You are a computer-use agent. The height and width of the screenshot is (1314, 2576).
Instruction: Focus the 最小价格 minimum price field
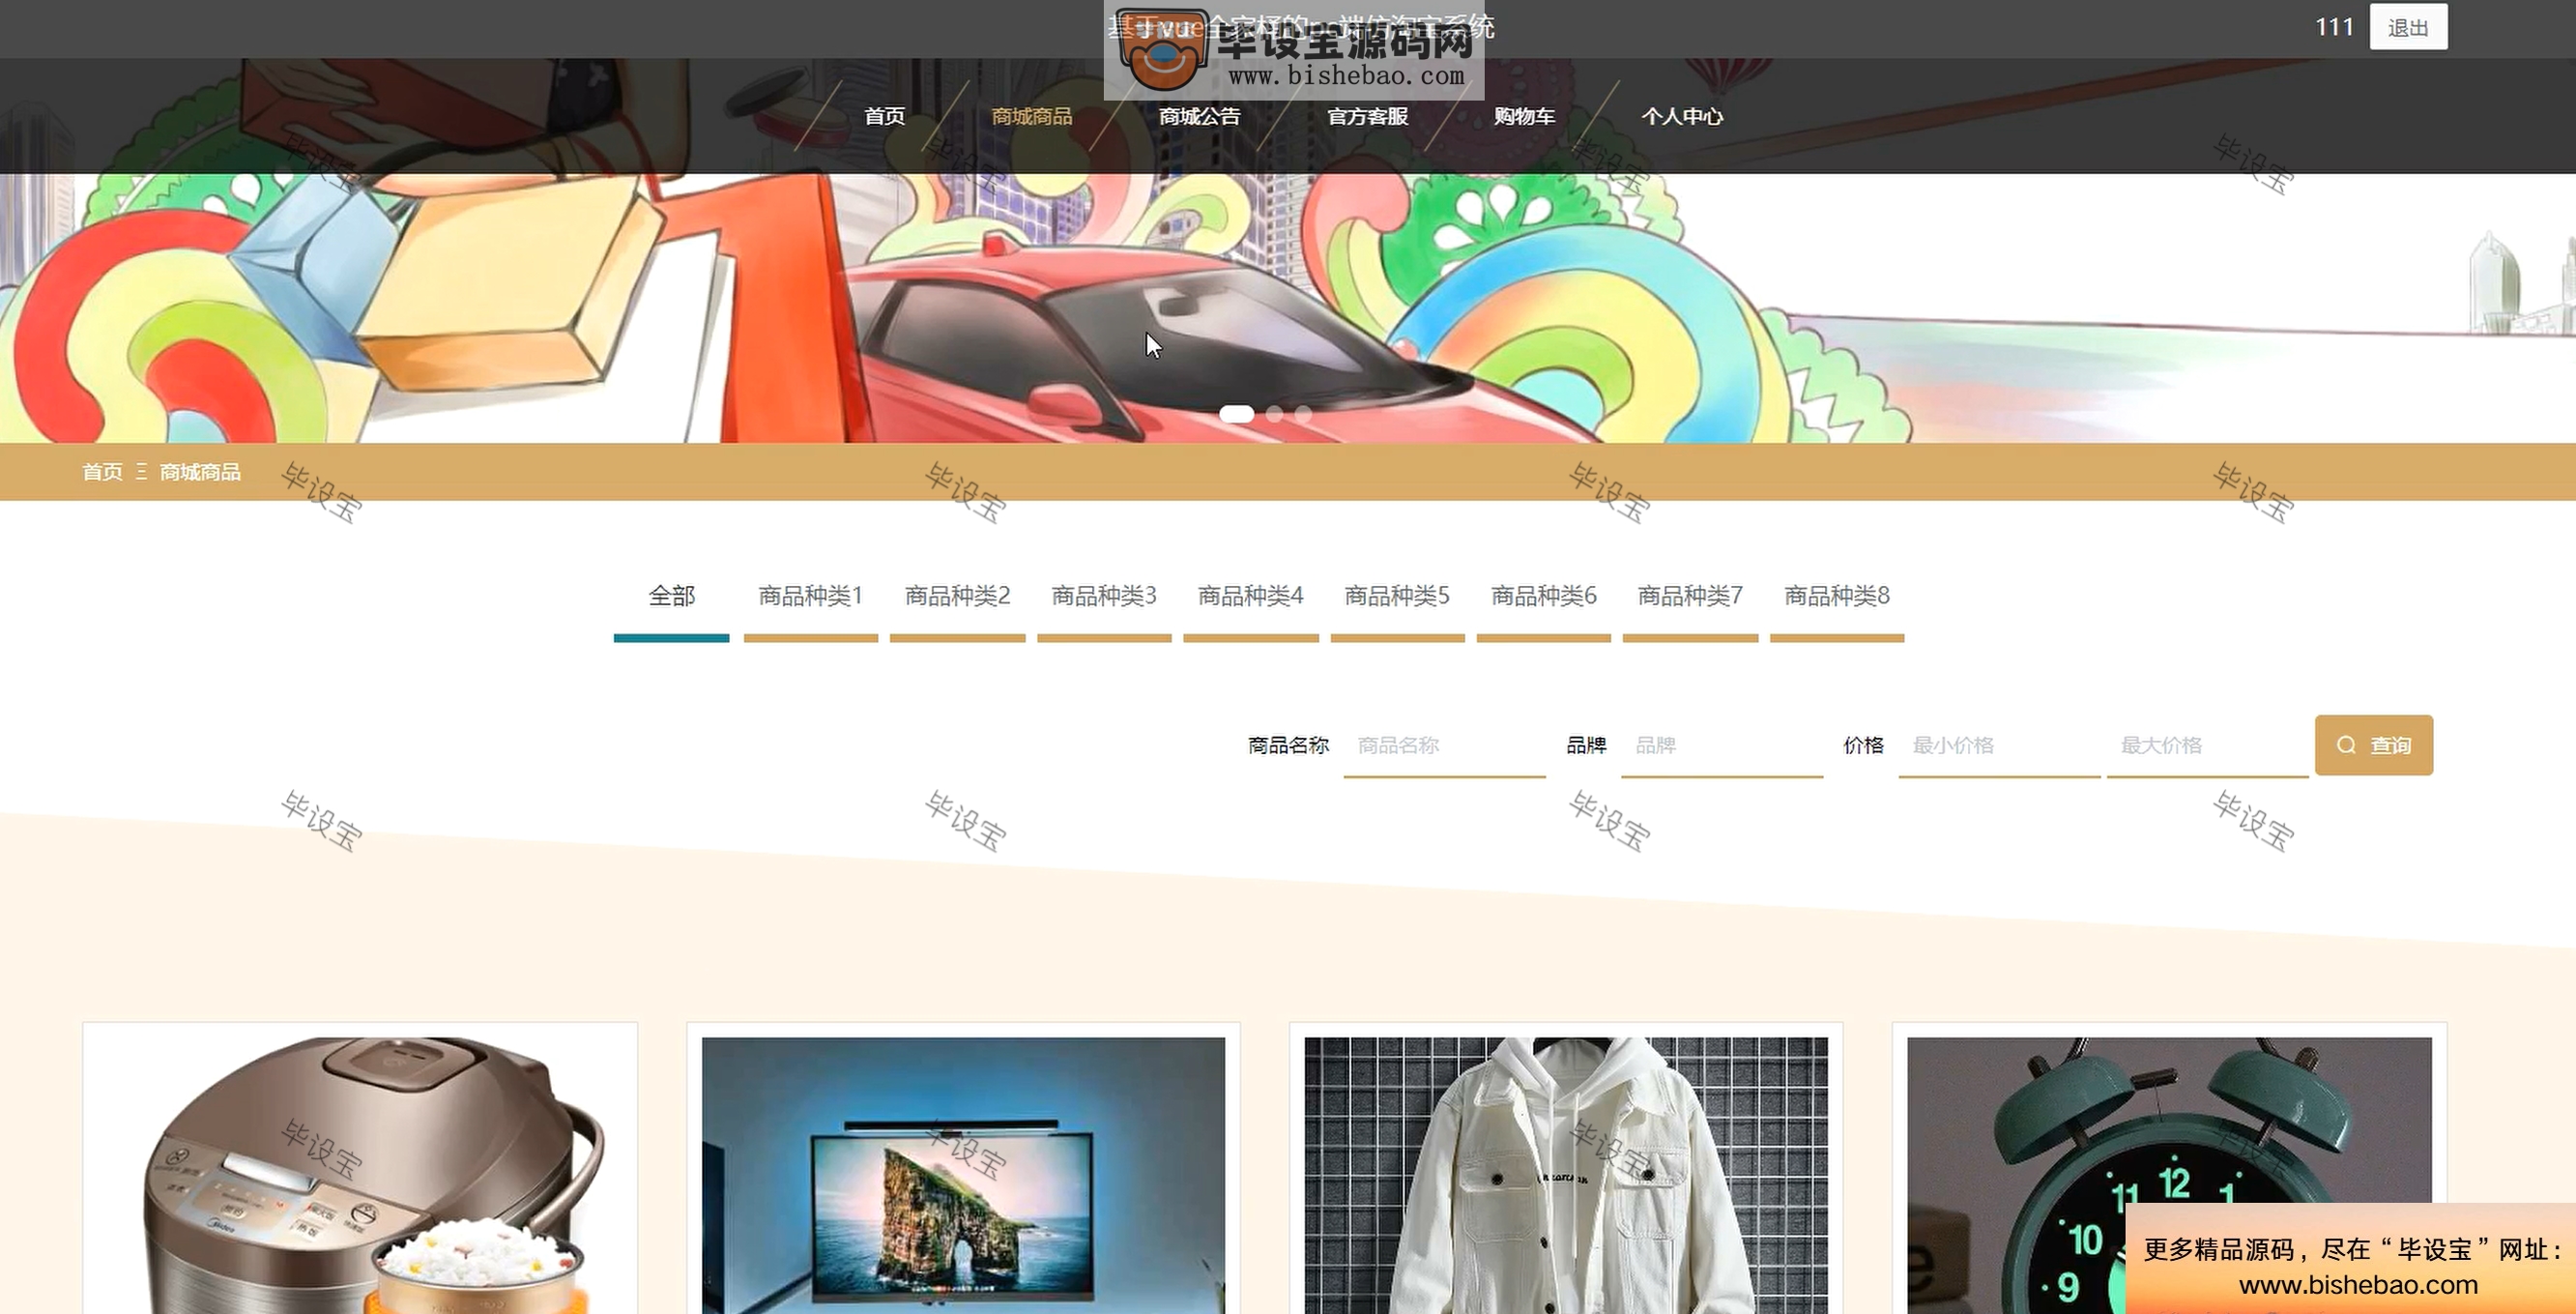(x=1999, y=746)
